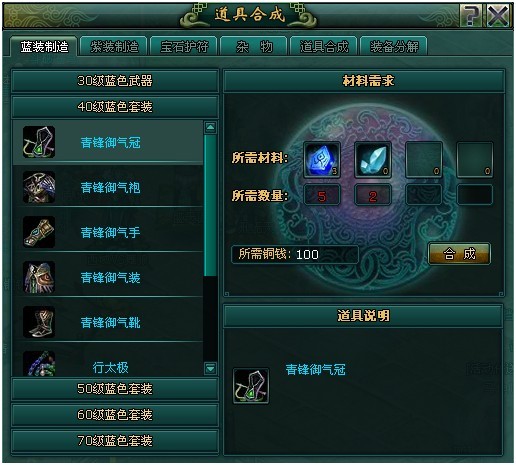Switch to the 紫装制造 tab
This screenshot has height=465, width=516.
pos(114,47)
